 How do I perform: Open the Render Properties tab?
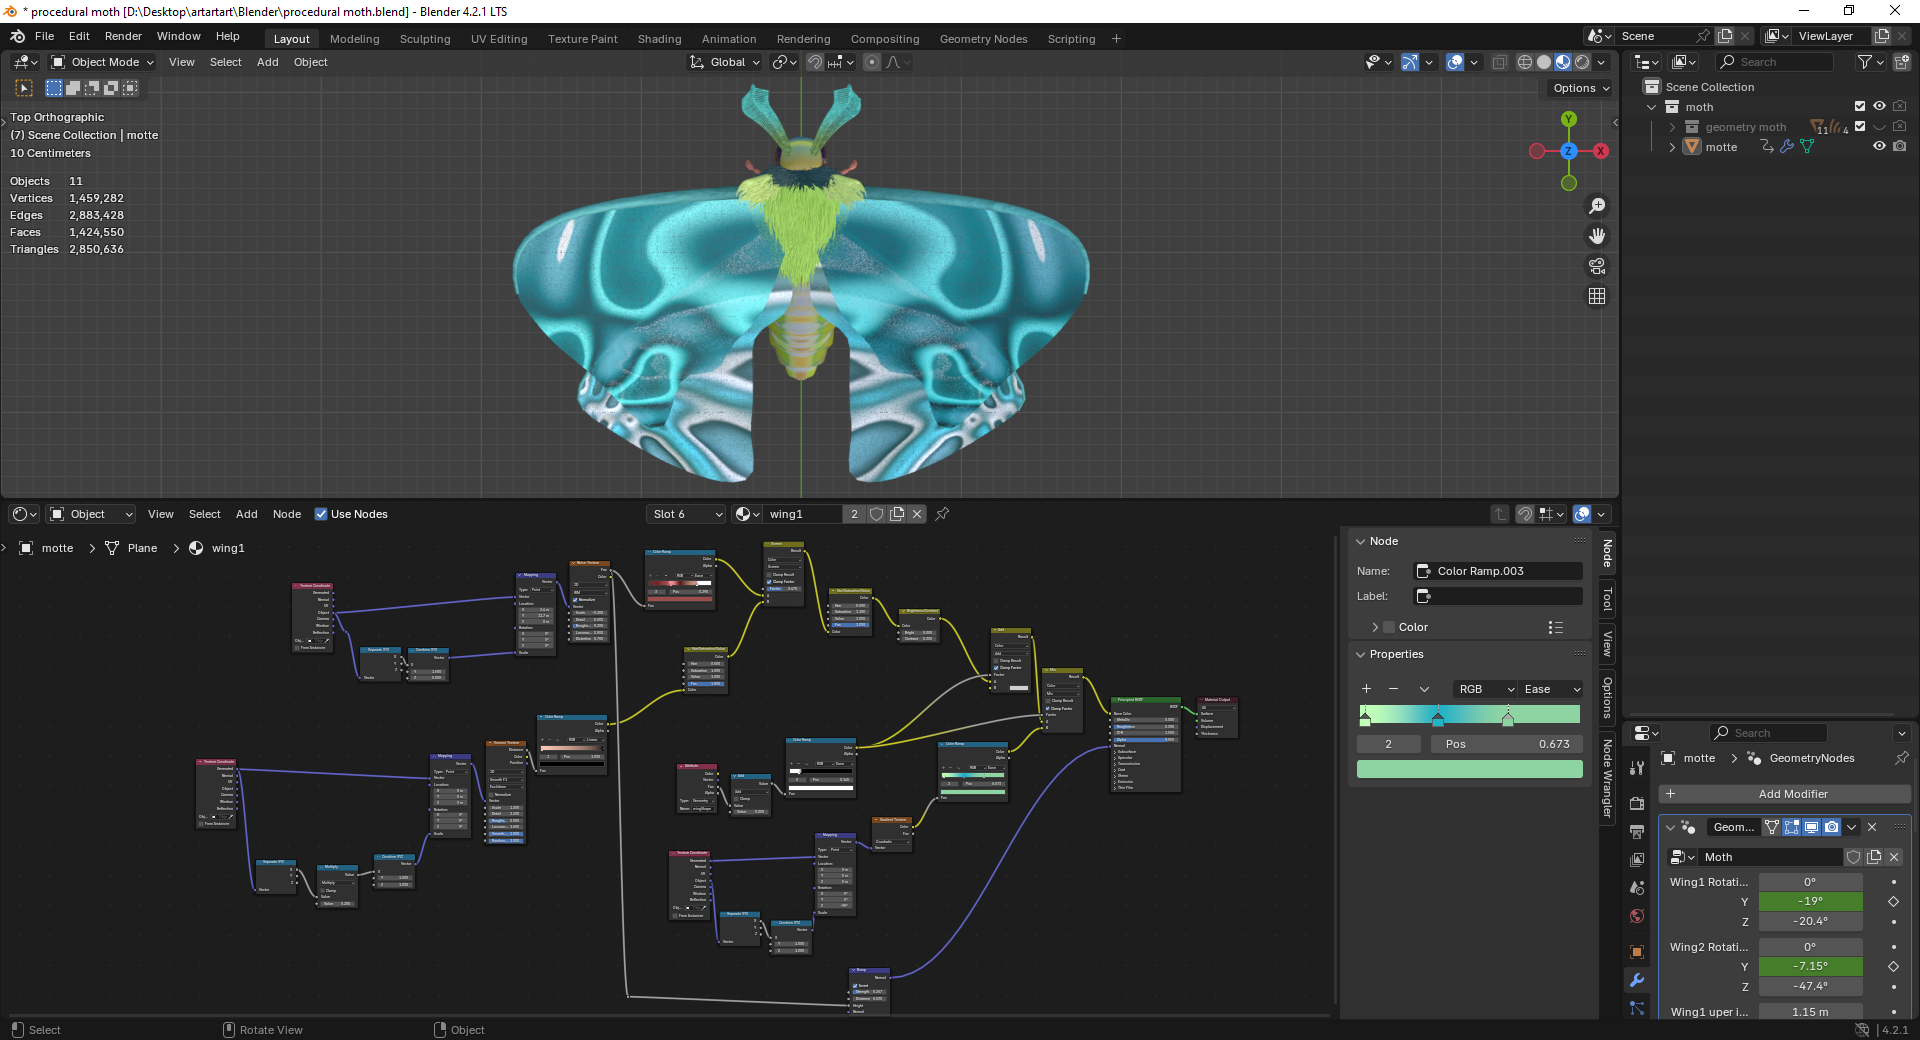[x=1636, y=804]
